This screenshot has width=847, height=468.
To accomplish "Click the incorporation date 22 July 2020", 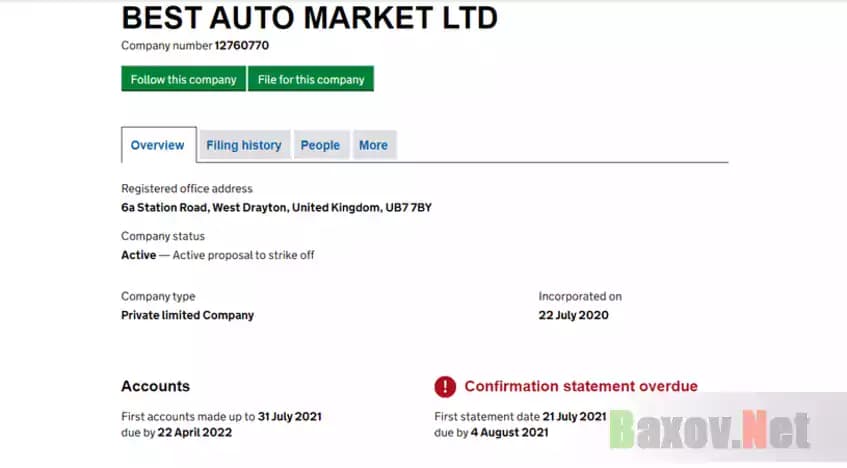I will (573, 315).
